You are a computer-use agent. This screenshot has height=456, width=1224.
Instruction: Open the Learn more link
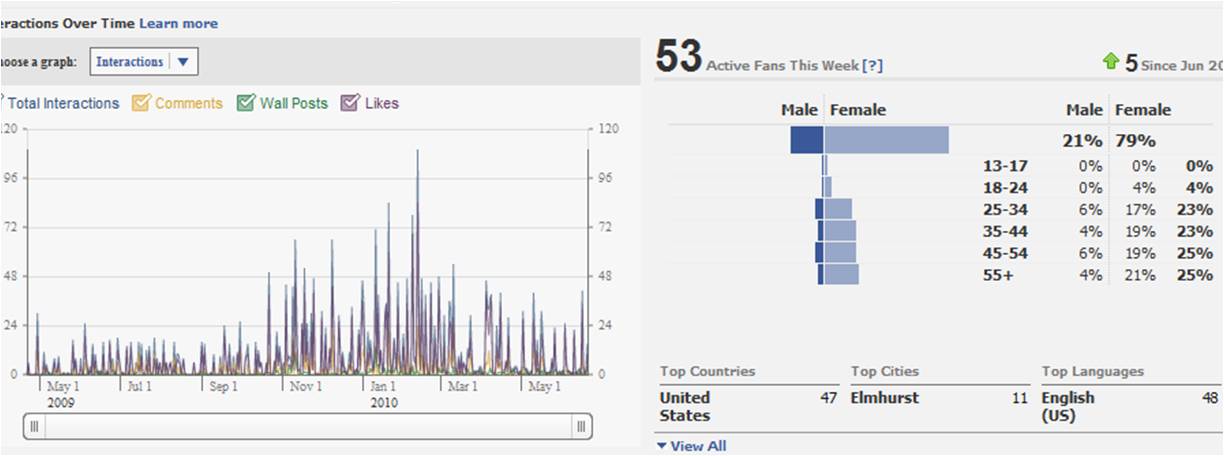(x=178, y=23)
